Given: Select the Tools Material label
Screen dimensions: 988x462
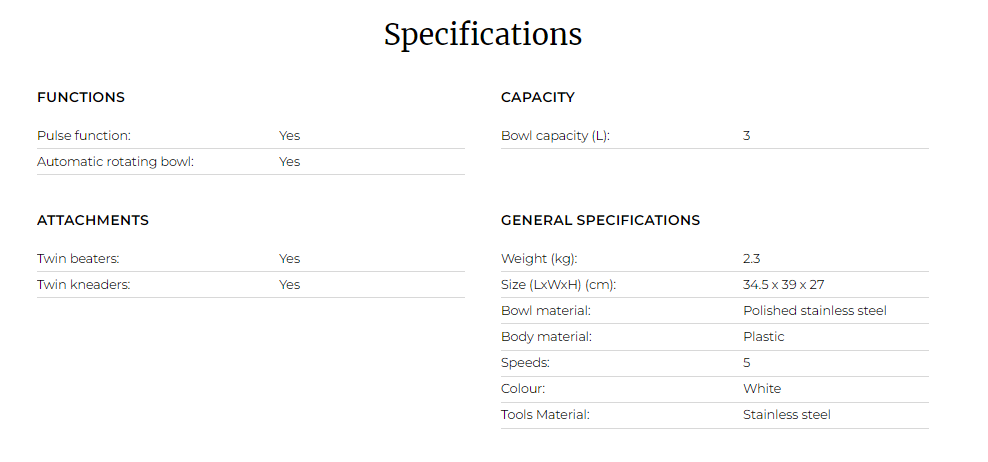Looking at the screenshot, I should click(545, 415).
